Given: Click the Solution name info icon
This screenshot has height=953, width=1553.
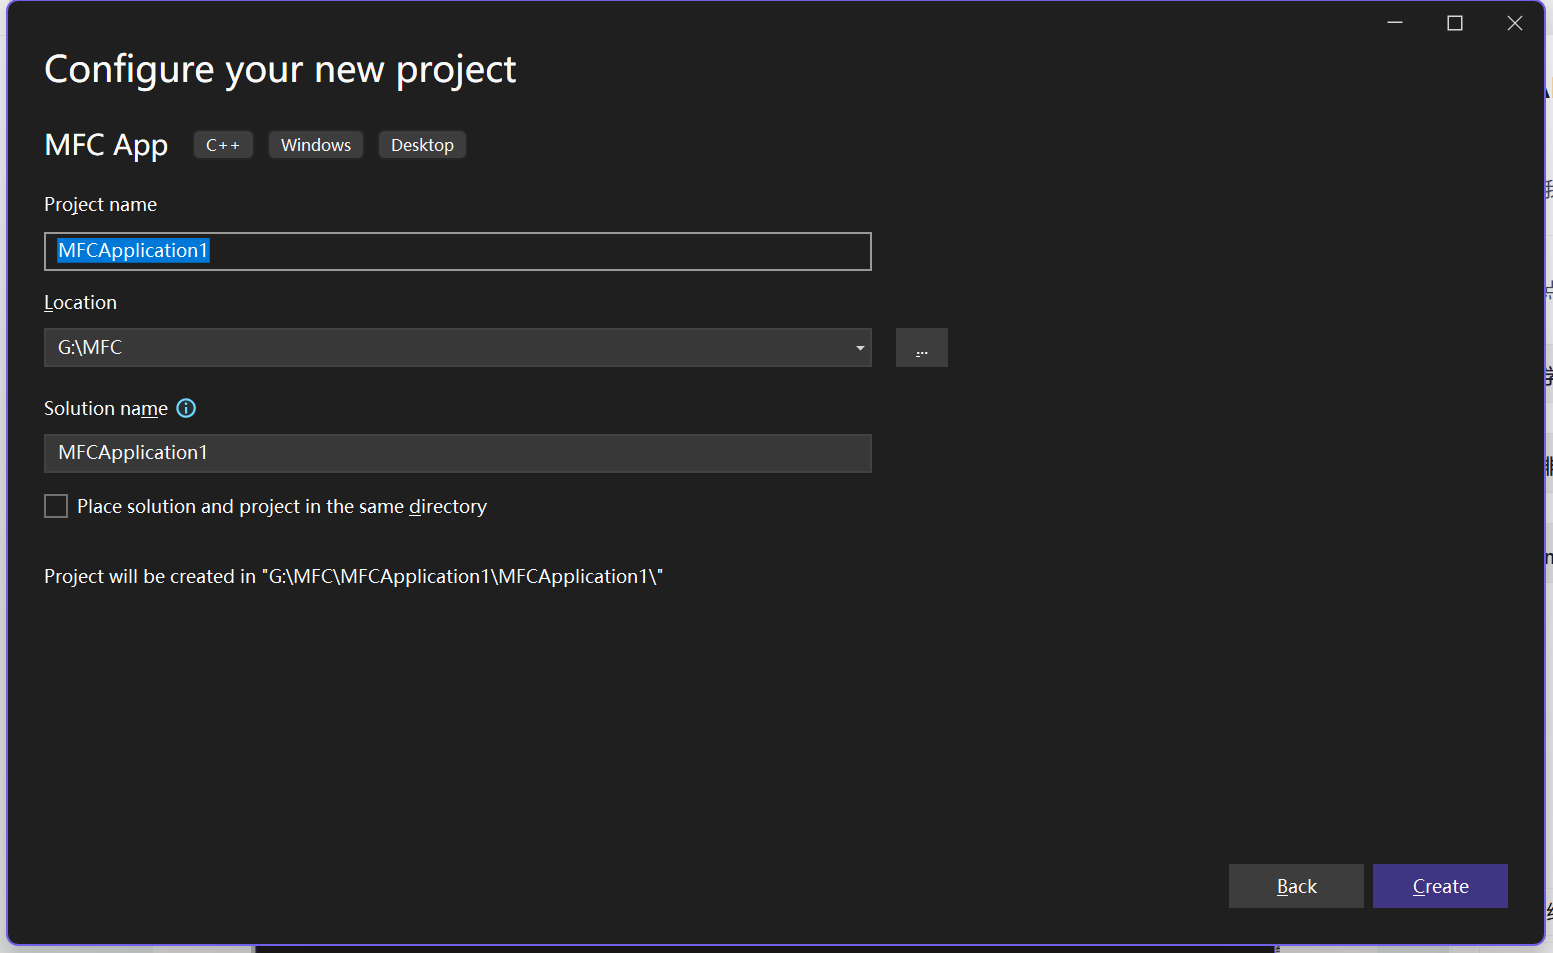Looking at the screenshot, I should [x=186, y=408].
